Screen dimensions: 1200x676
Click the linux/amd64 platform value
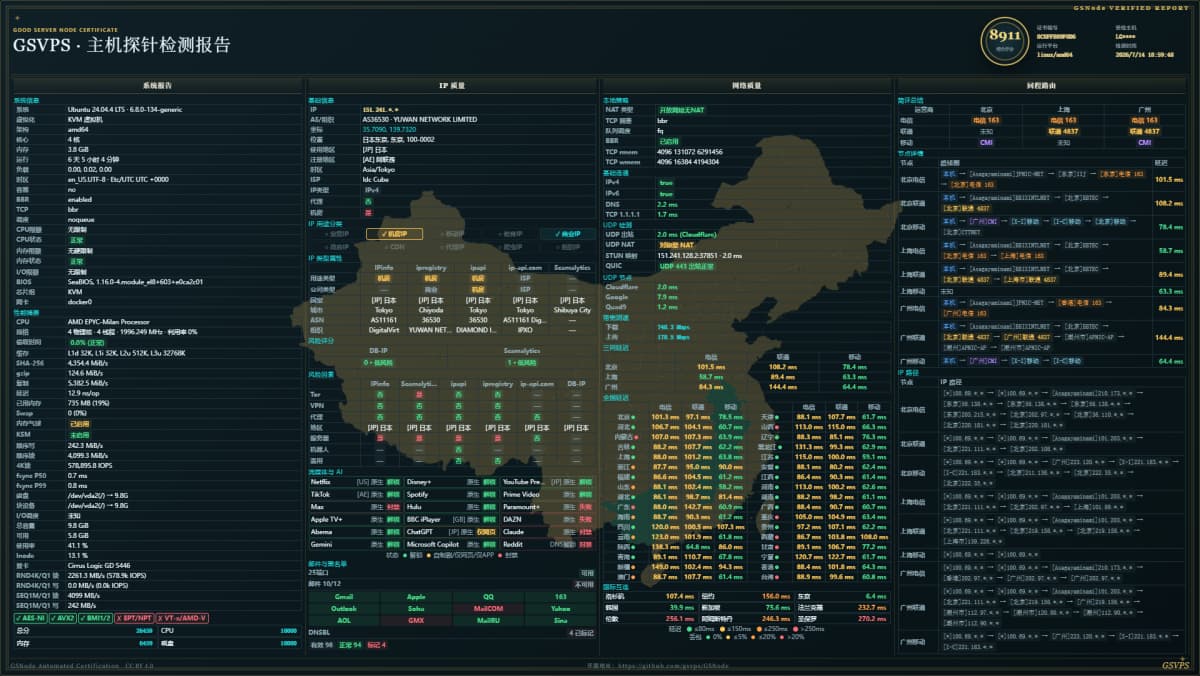[1053, 55]
